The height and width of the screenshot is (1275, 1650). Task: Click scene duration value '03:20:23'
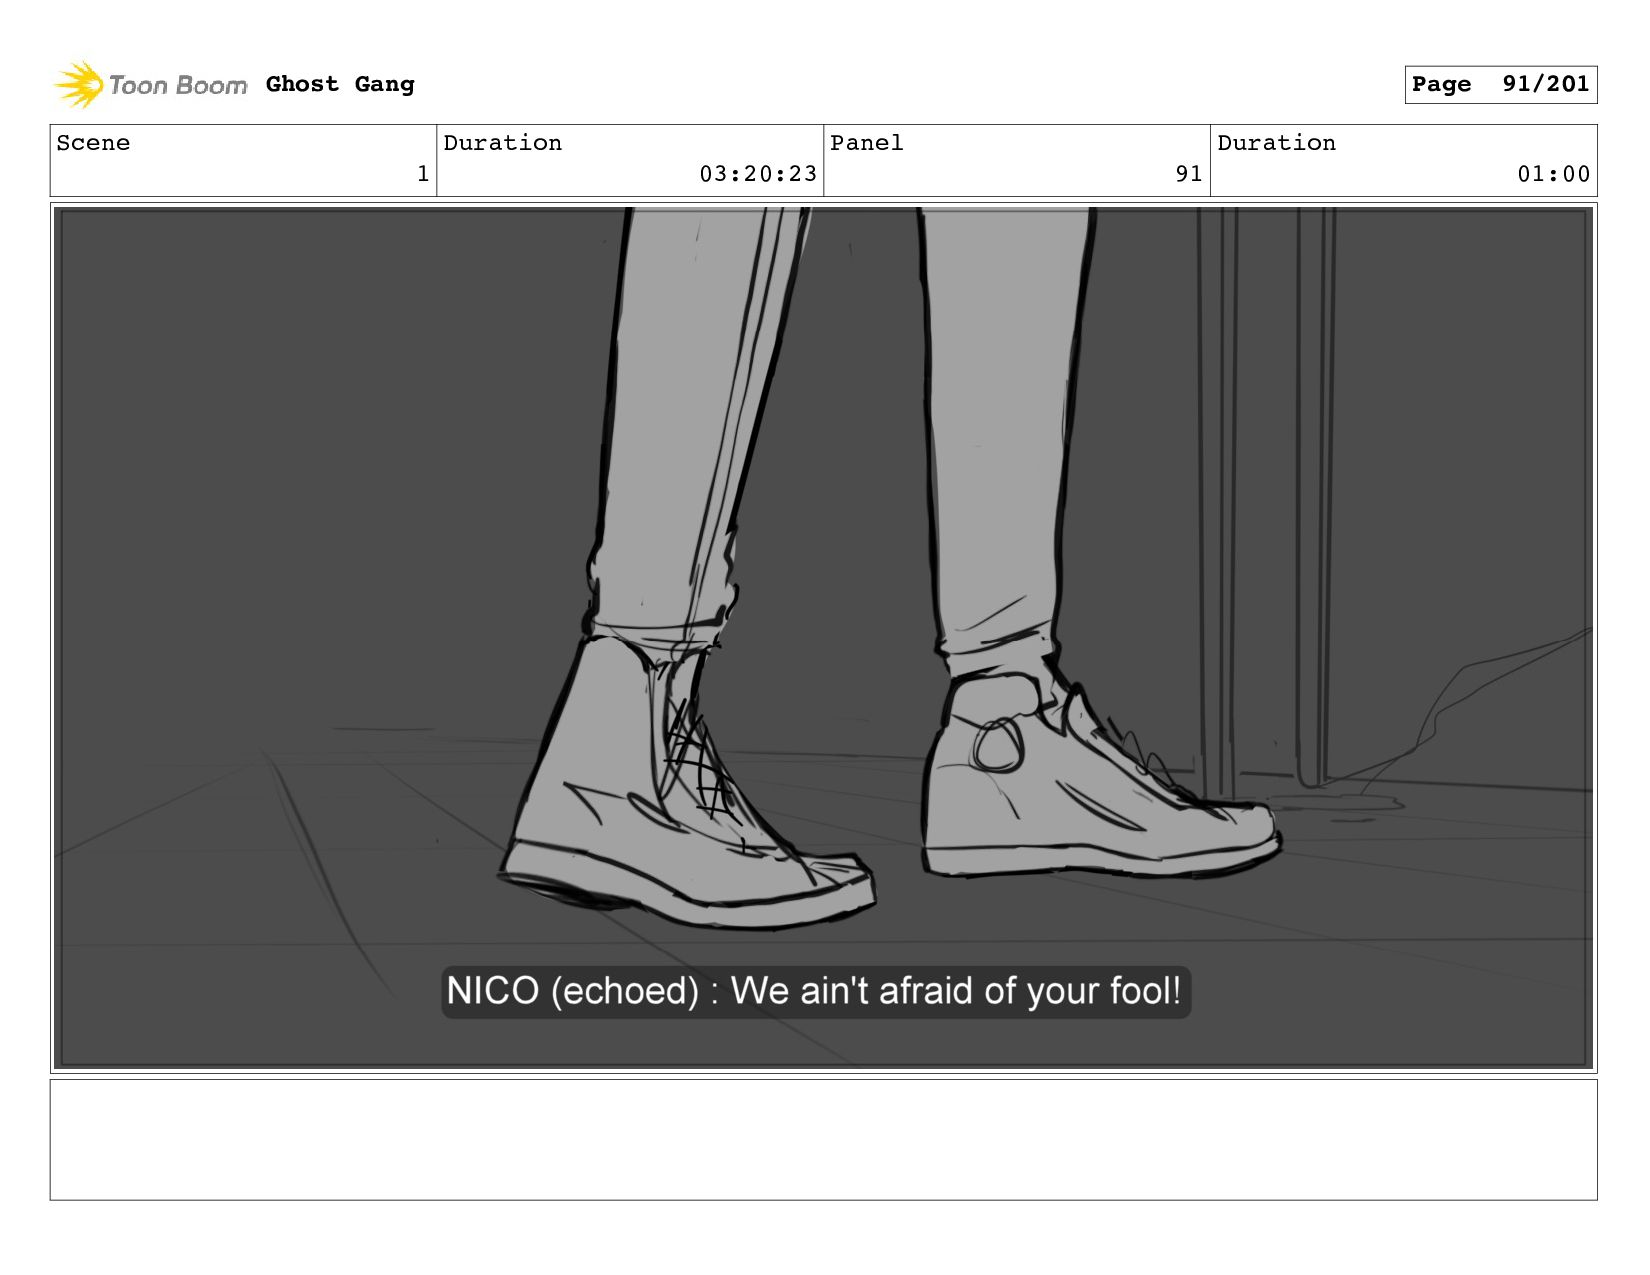point(758,174)
